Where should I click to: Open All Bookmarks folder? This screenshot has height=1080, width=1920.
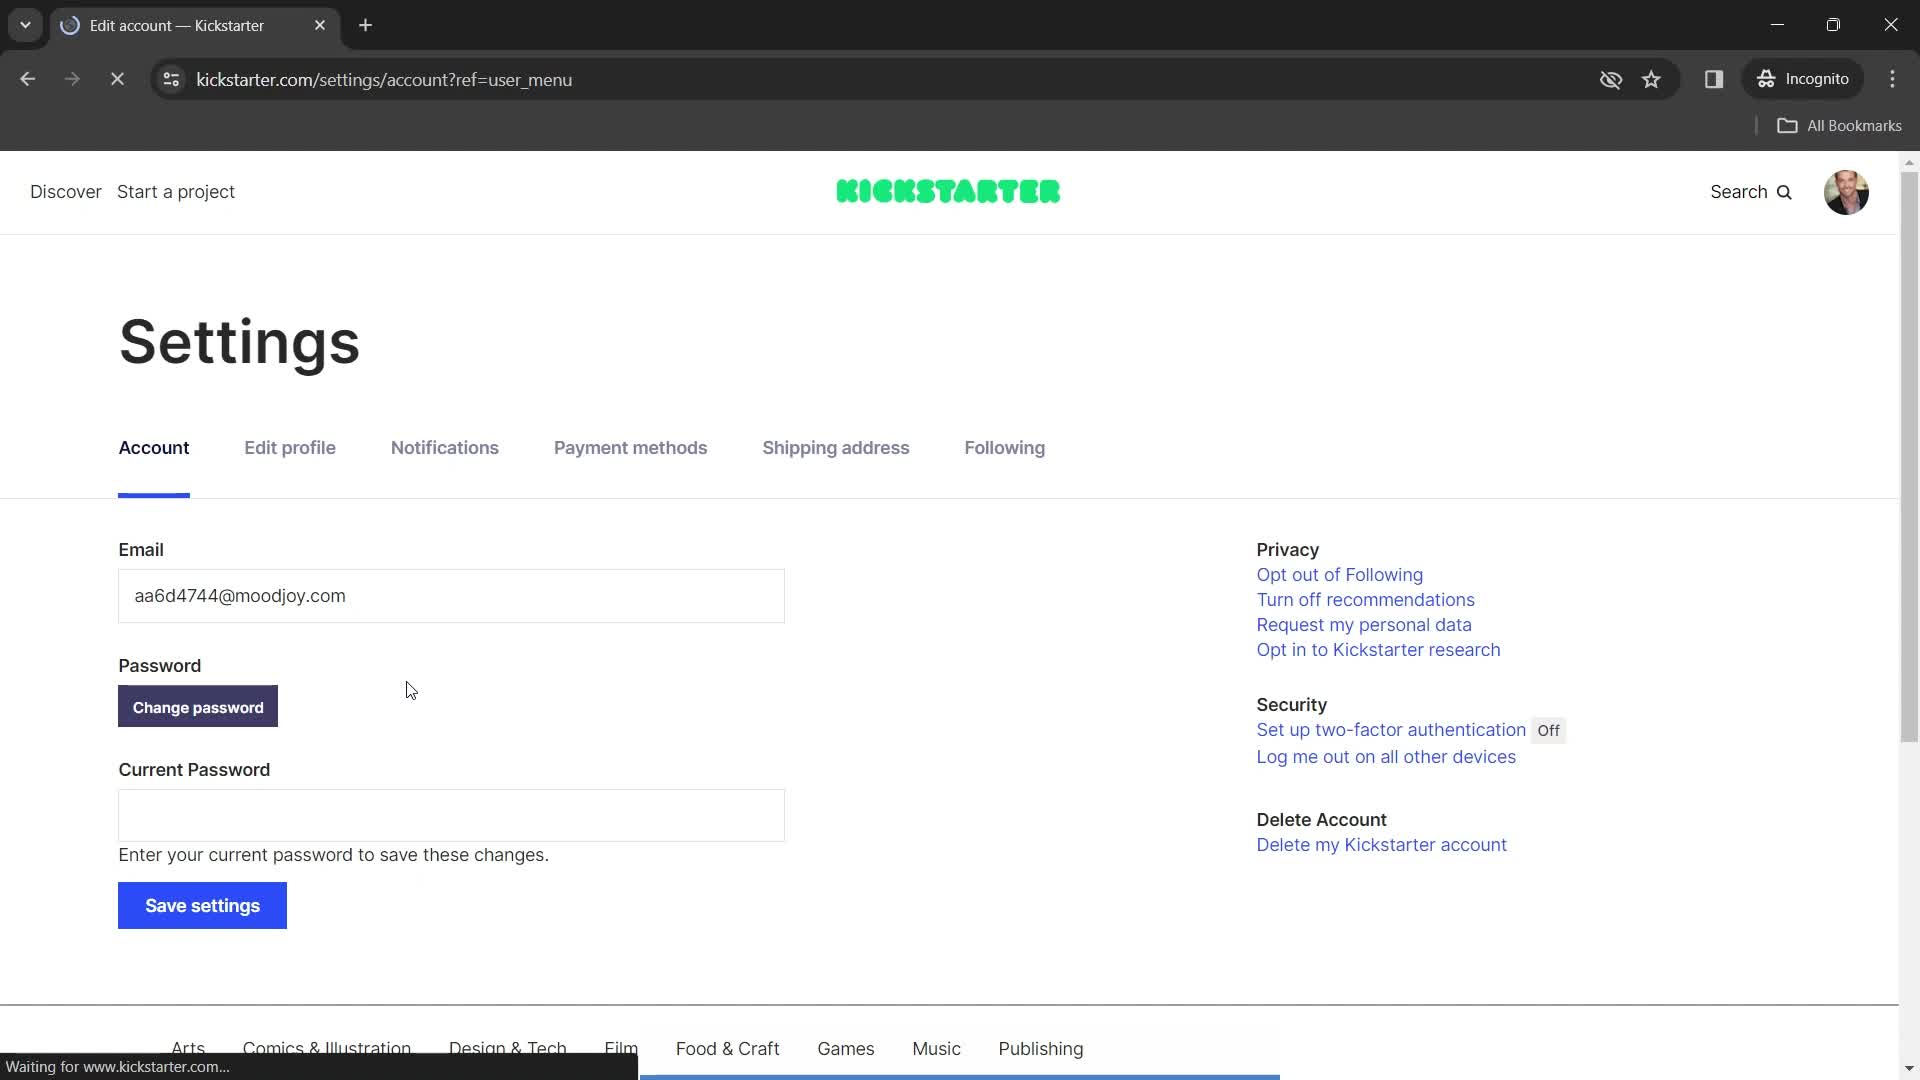[x=1839, y=125]
